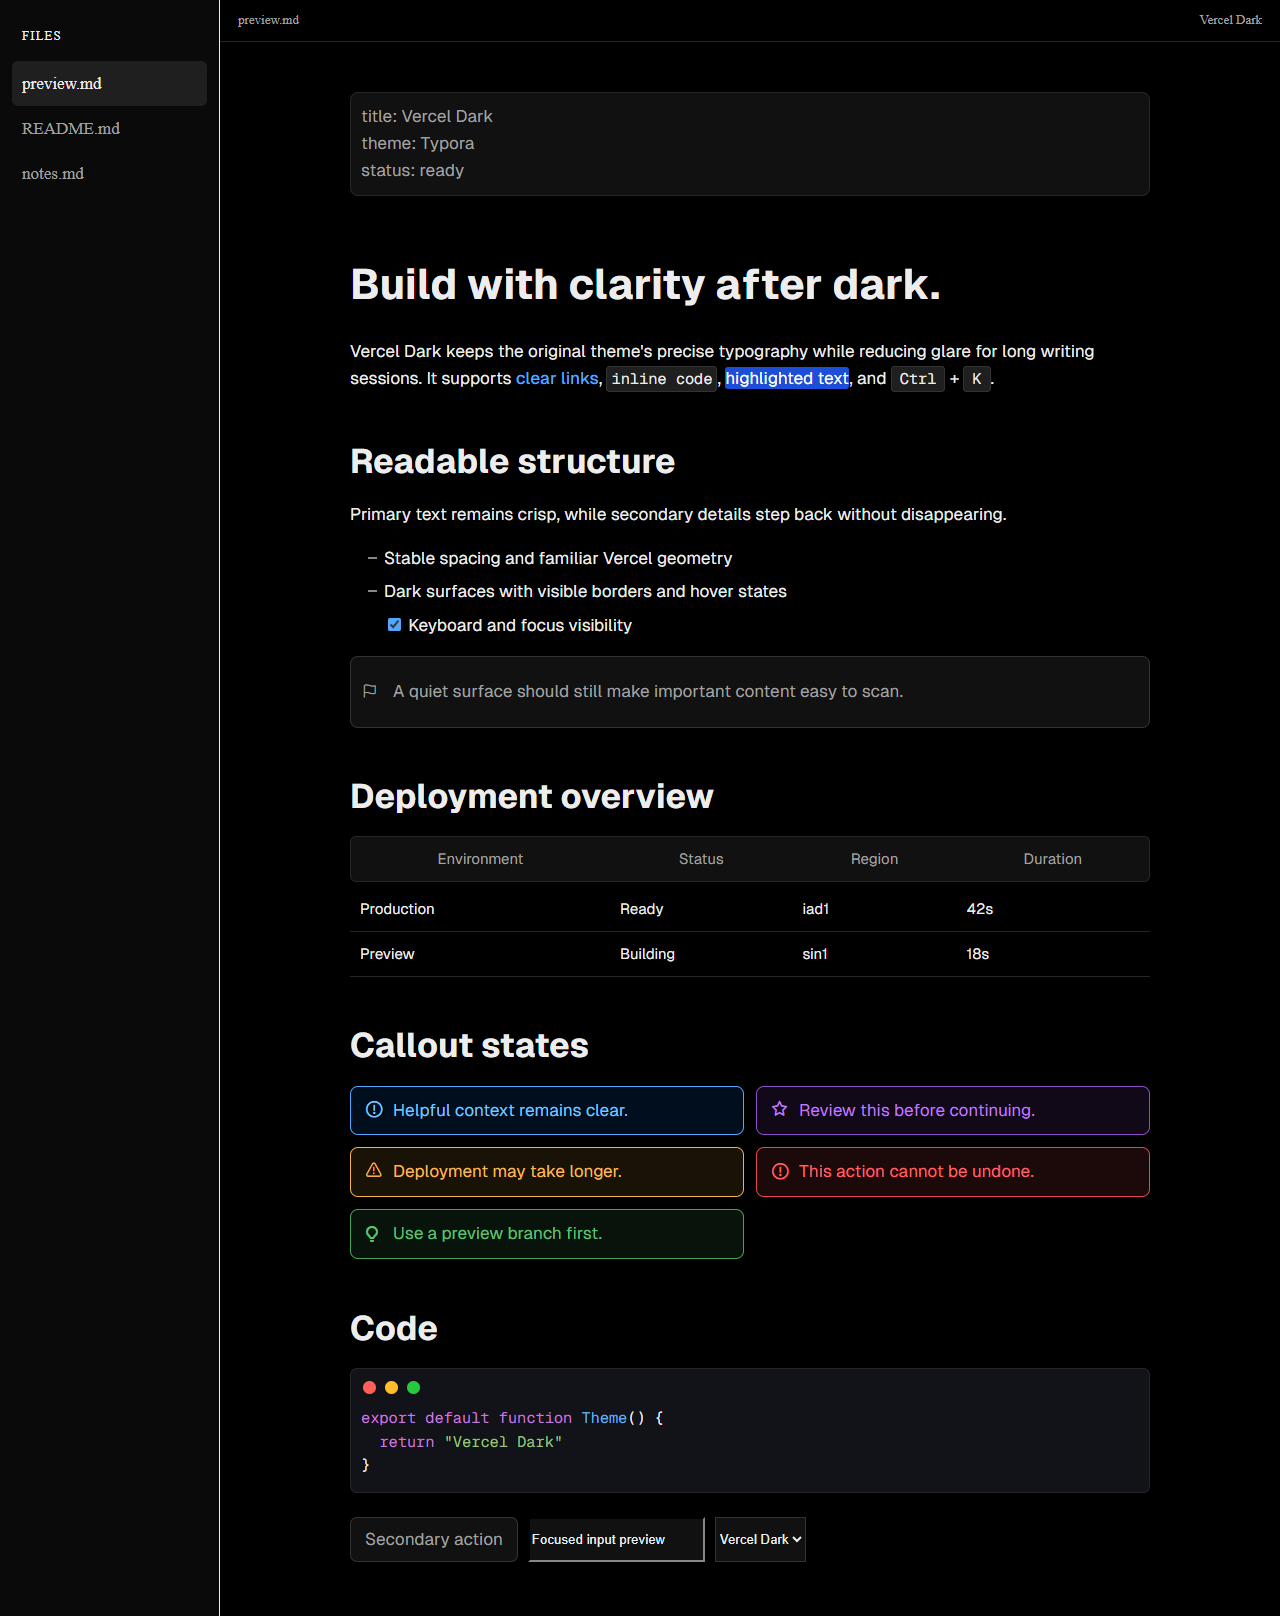Click the highlighted text span
Screen dimensions: 1280x1616
point(787,378)
